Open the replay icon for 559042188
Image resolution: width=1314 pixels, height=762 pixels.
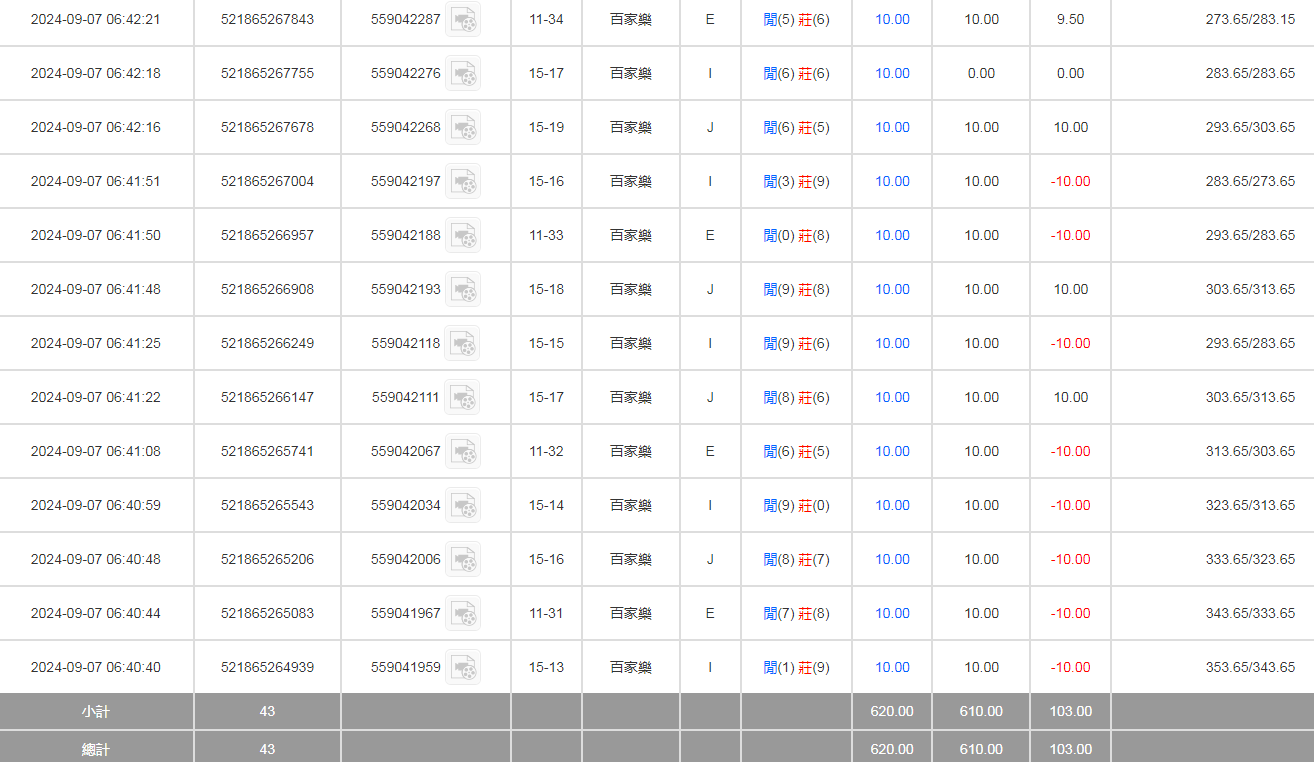[462, 236]
